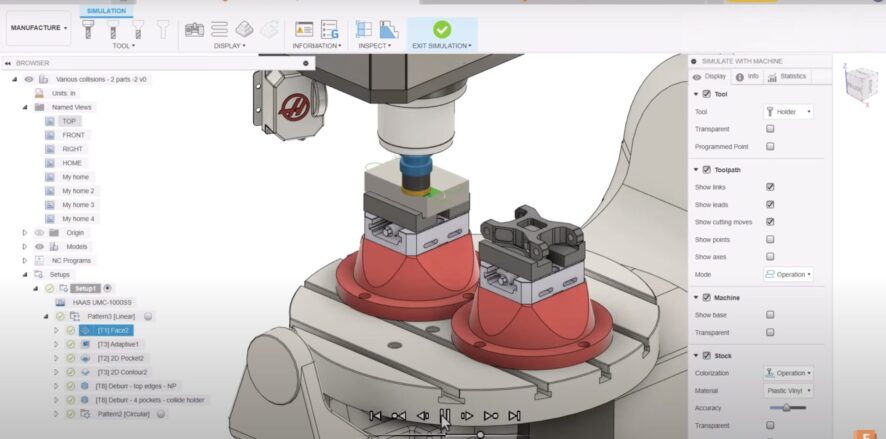Collapse the Setups node
Viewport: 886px width, 439px height.
(x=25, y=275)
